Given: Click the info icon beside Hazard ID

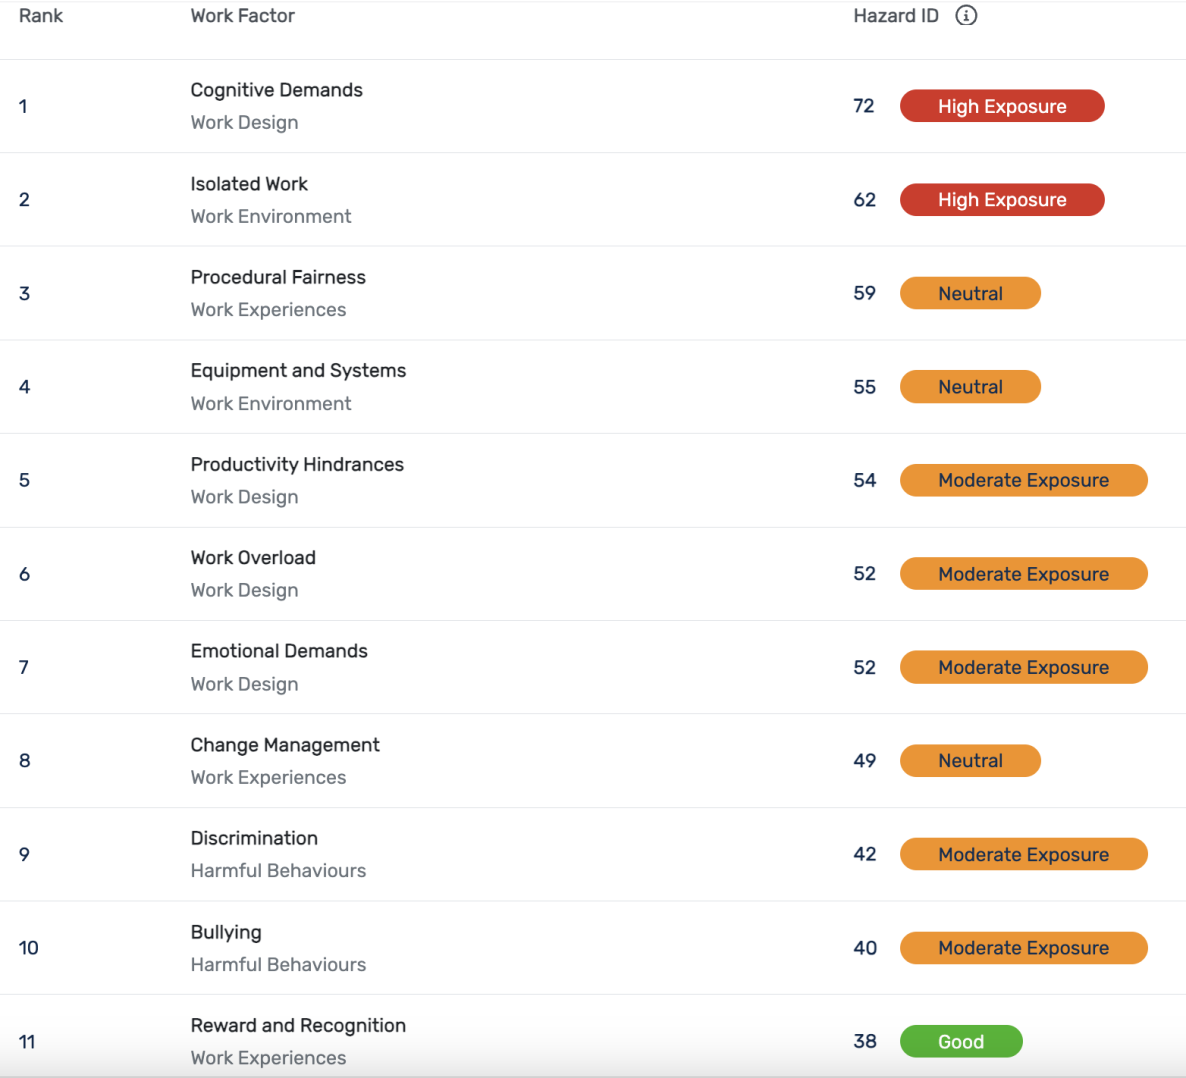Looking at the screenshot, I should (x=966, y=16).
